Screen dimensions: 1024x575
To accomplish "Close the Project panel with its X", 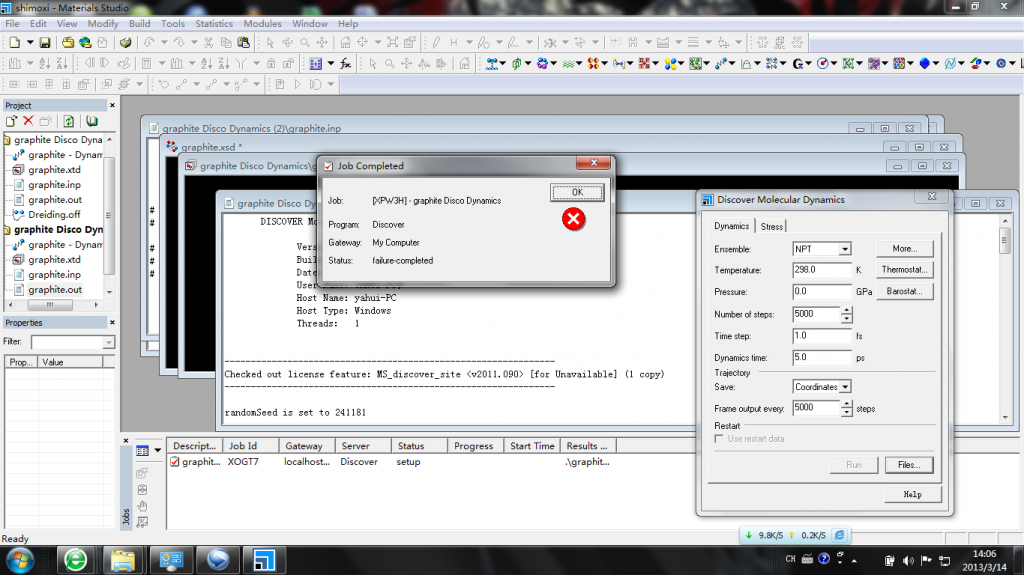I will click(x=112, y=105).
